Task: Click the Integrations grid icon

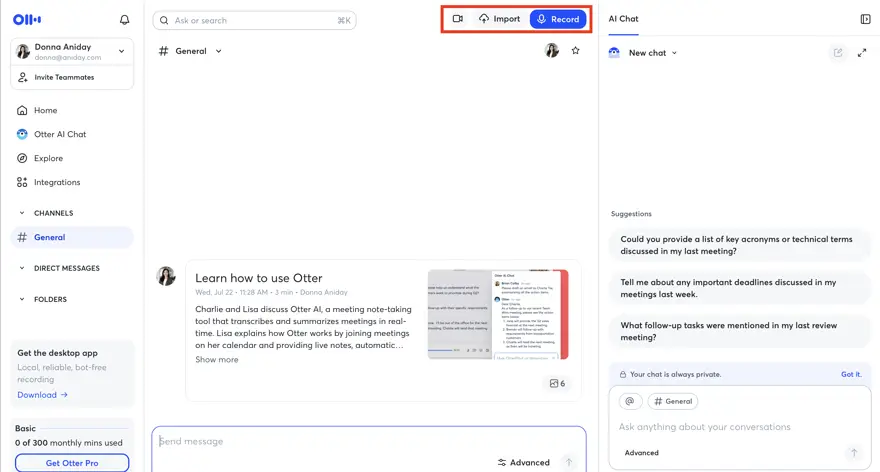Action: [22, 182]
